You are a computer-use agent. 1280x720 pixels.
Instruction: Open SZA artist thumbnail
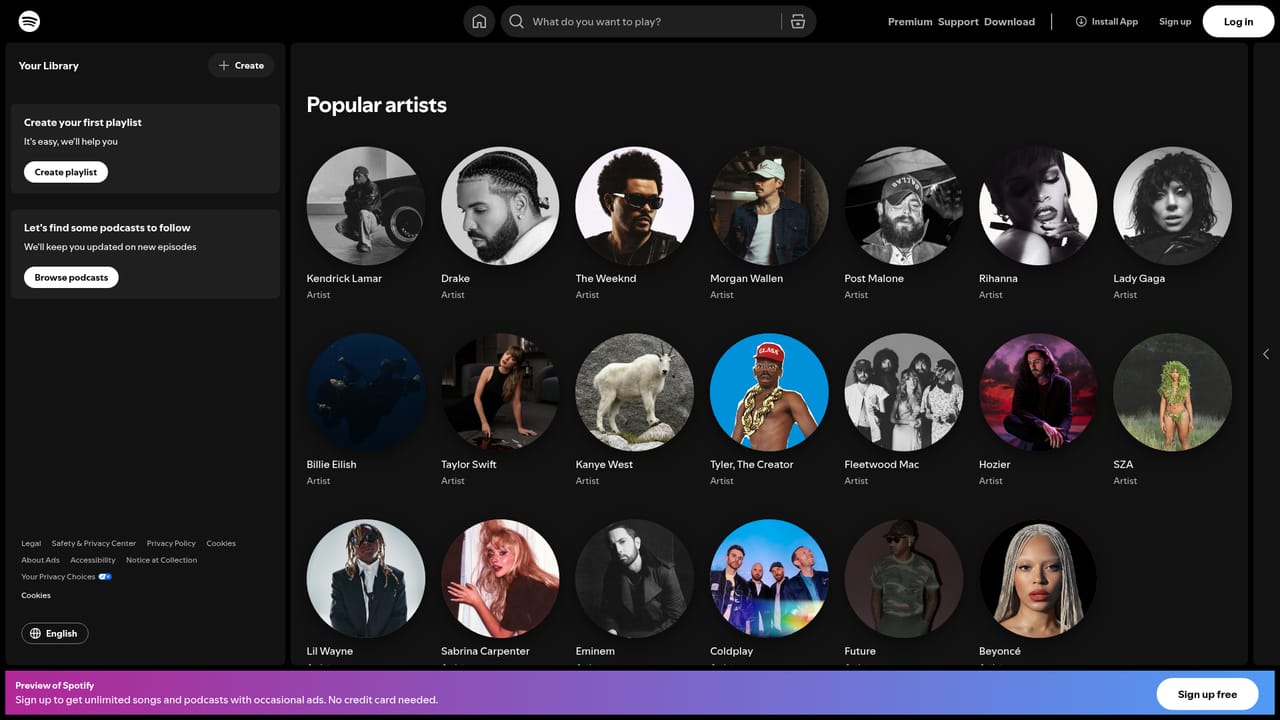pyautogui.click(x=1172, y=392)
